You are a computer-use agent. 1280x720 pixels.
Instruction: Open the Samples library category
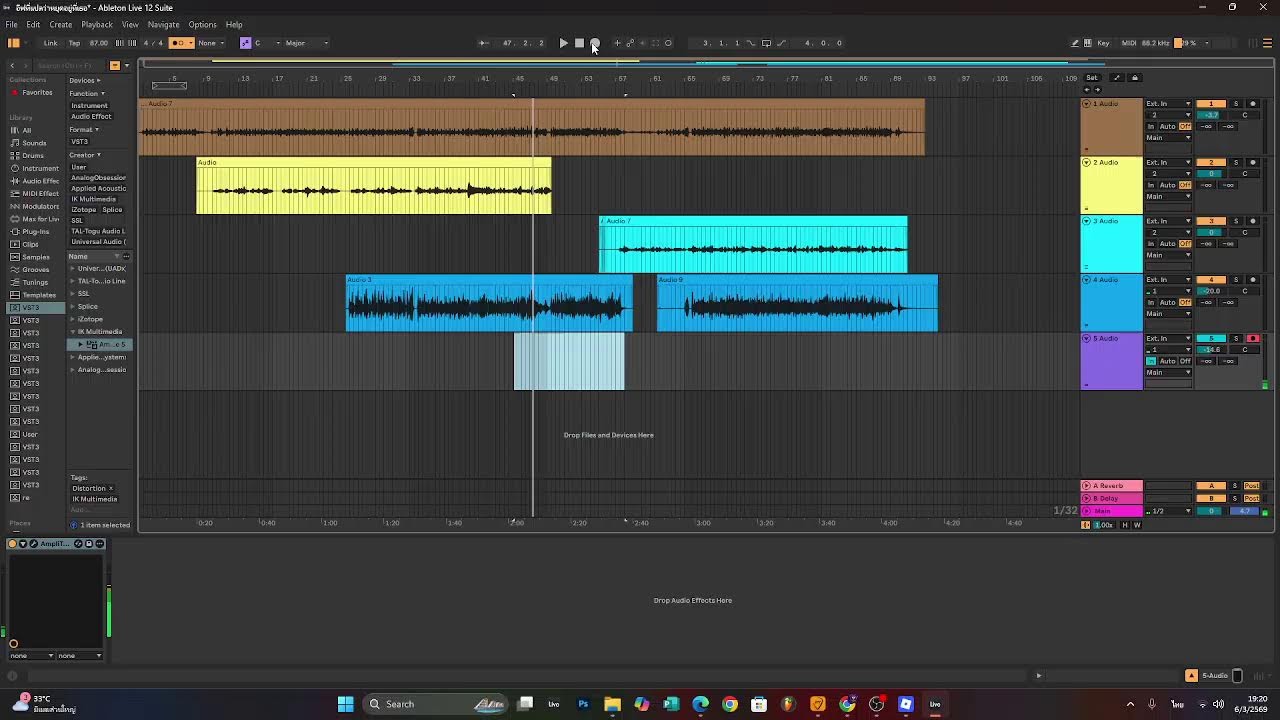tap(35, 257)
